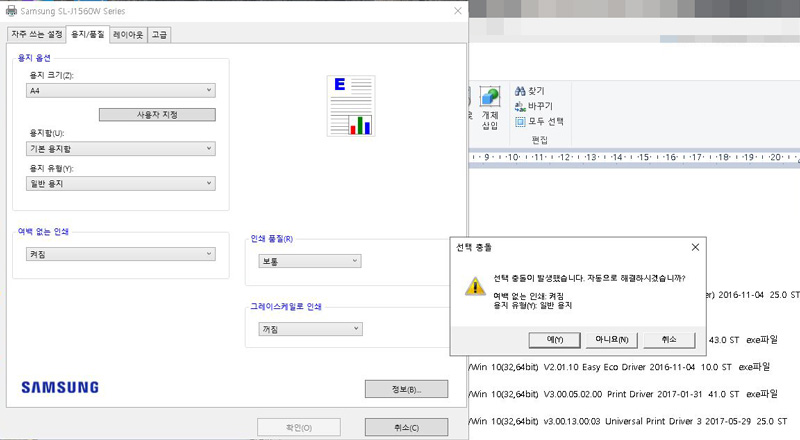Open the 고급 tab
The height and width of the screenshot is (440, 800).
159,35
